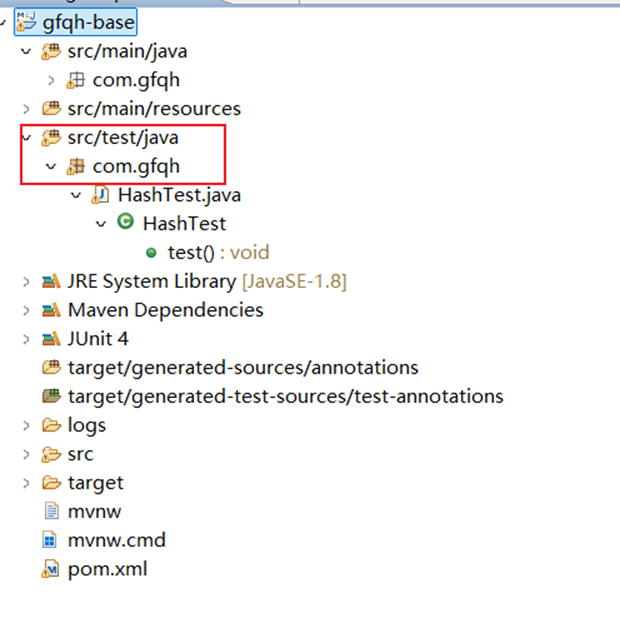Expand the JRE System Library node
Viewport: 620px width, 633px height.
[26, 282]
